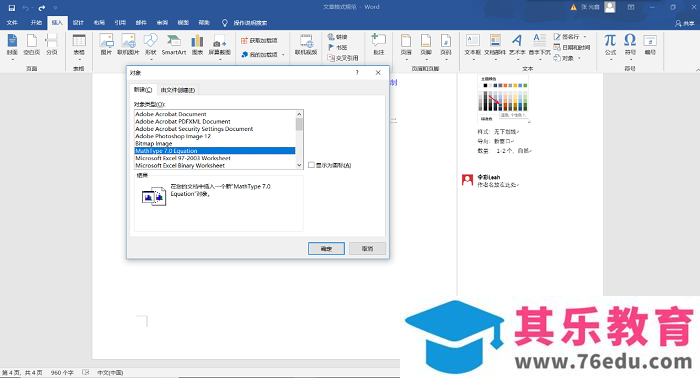This screenshot has height=378, width=700.
Task: Insert a picture (图片)
Action: click(106, 45)
